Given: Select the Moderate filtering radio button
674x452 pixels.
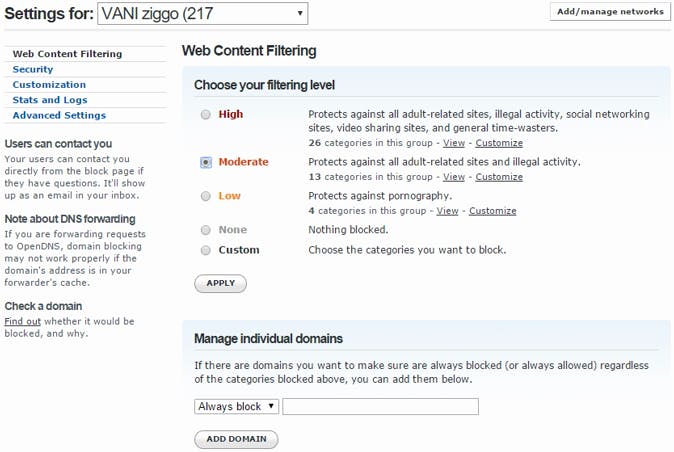Looking at the screenshot, I should point(206,161).
